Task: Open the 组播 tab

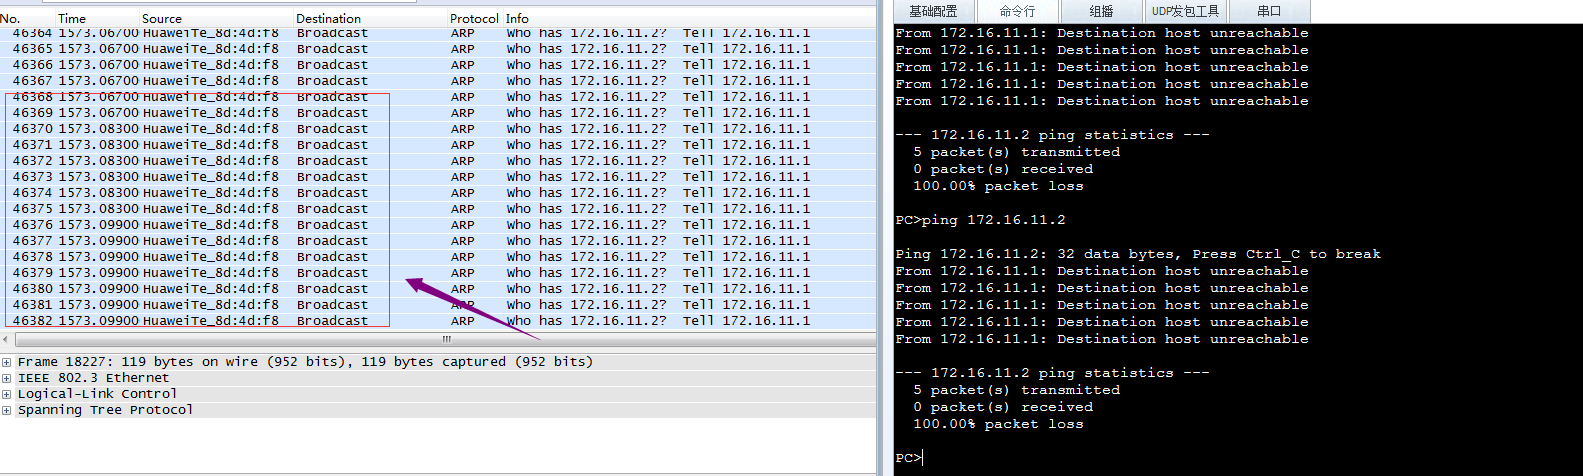Action: [x=1101, y=11]
